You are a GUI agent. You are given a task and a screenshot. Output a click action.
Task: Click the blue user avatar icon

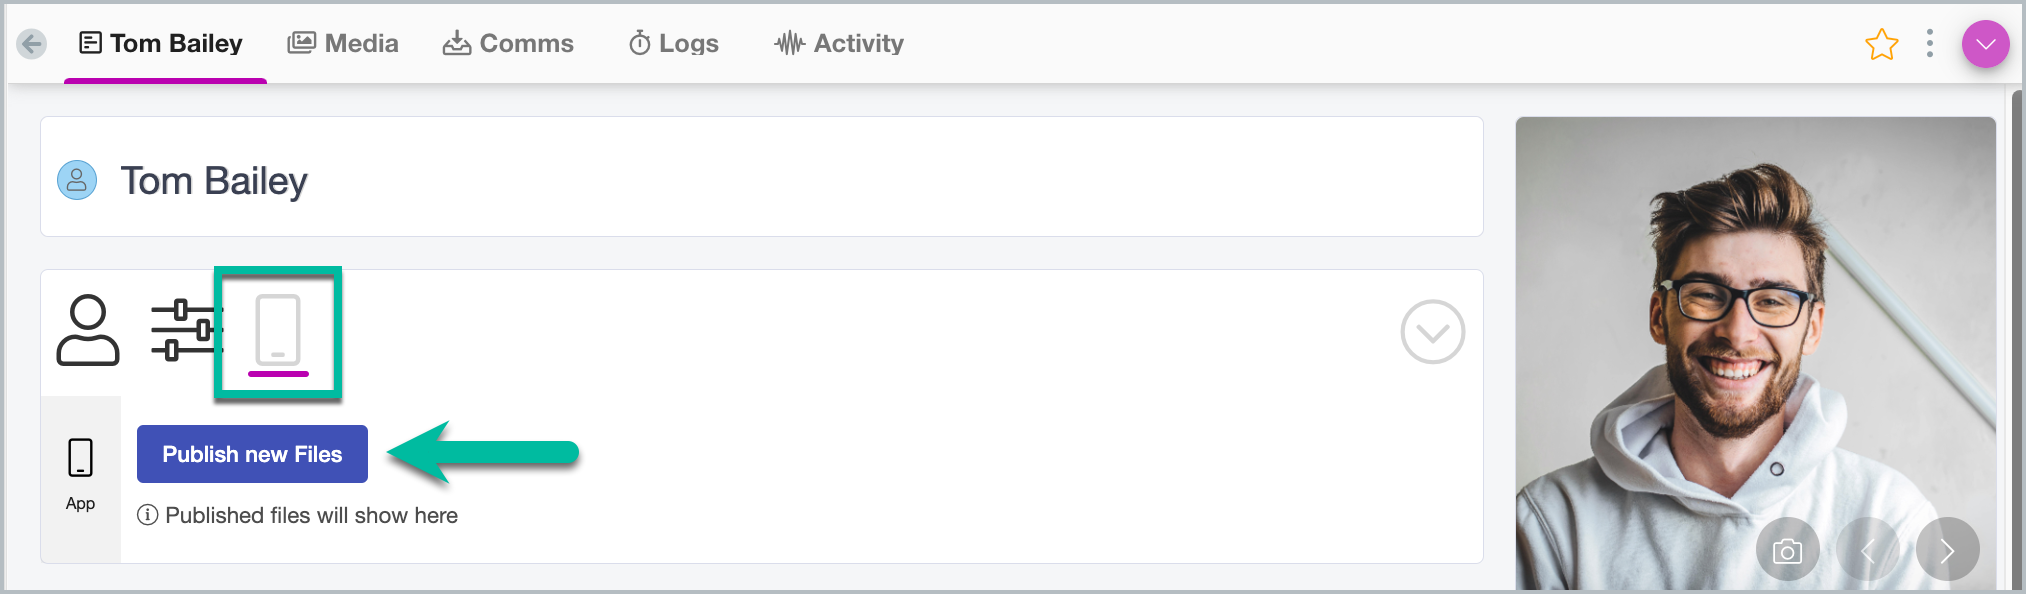(77, 180)
